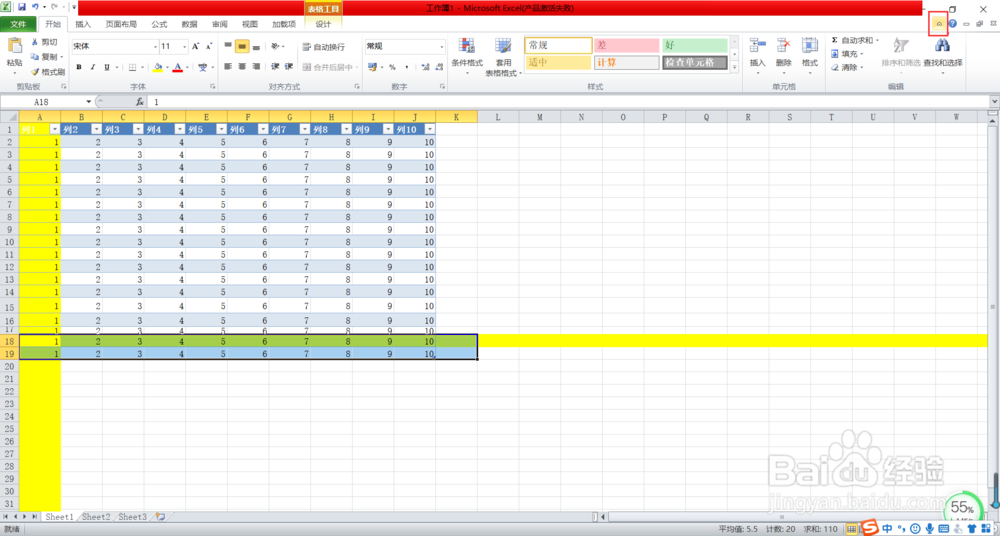
Task: Expand the cell styles gallery
Action: (x=733, y=67)
